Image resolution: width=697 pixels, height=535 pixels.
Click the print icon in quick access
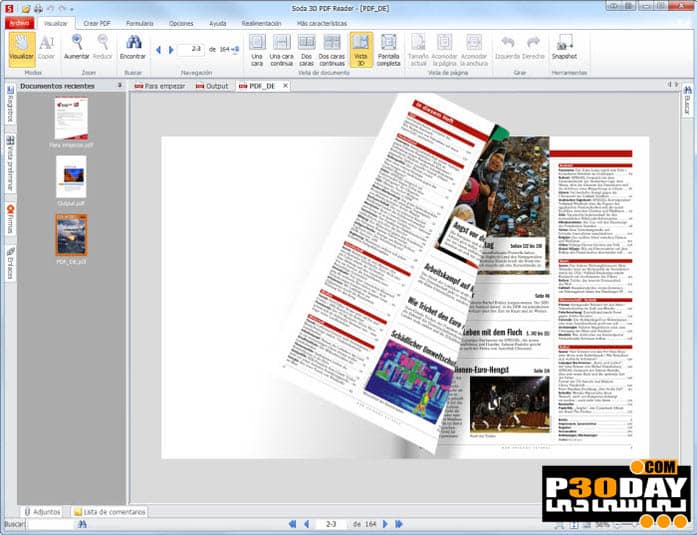point(38,8)
